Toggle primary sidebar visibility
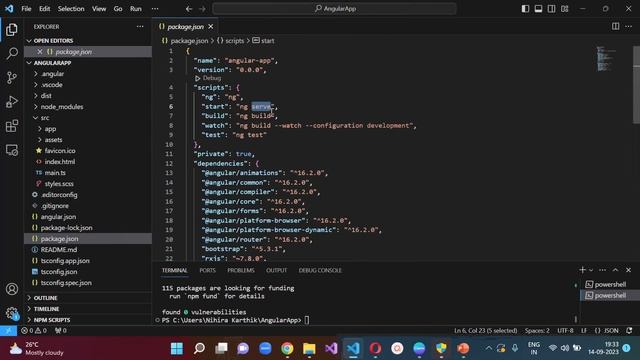The width and height of the screenshot is (640, 360). [x=525, y=9]
